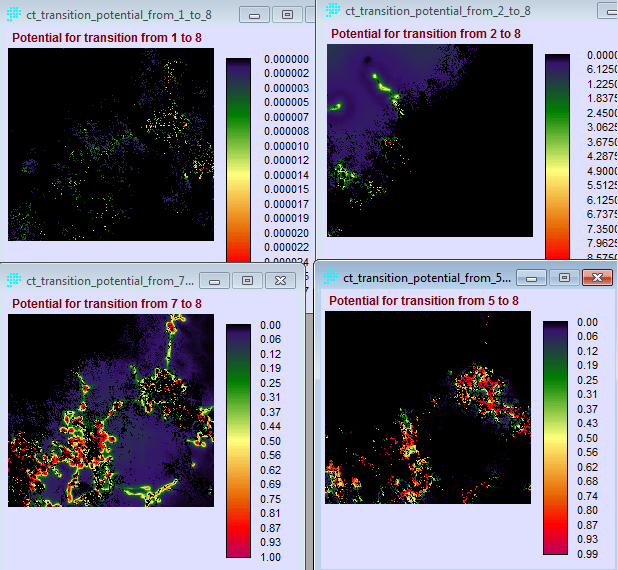
Task: Click the ct_transition_potential_from_5 window icon
Action: coord(330,276)
